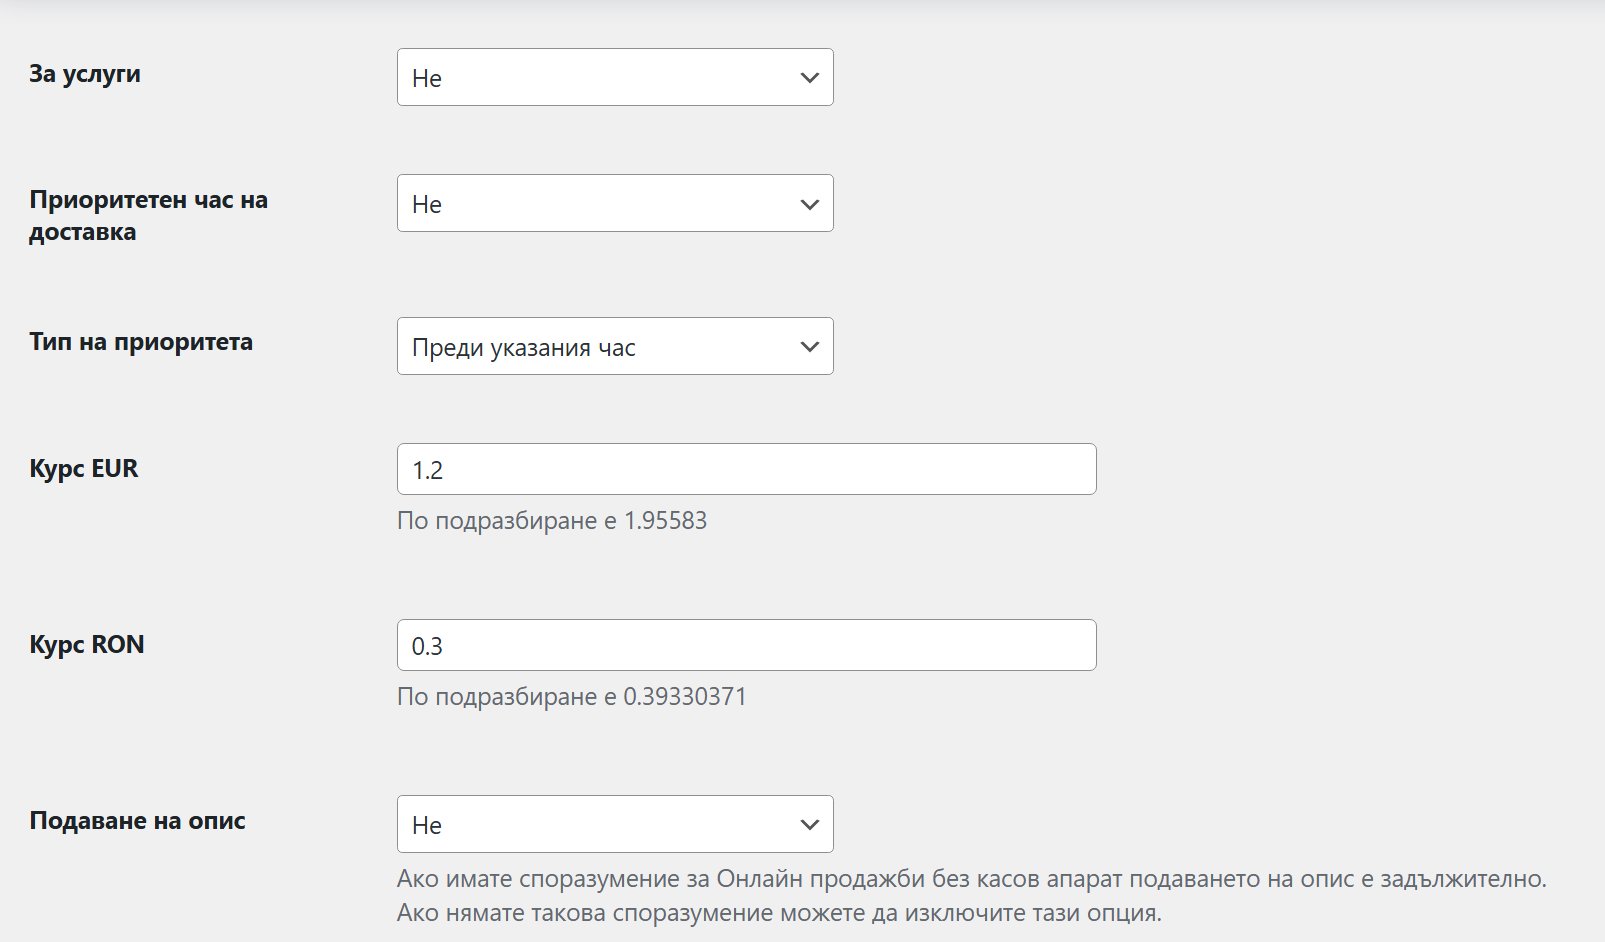Click the "За услуги" label

click(85, 74)
